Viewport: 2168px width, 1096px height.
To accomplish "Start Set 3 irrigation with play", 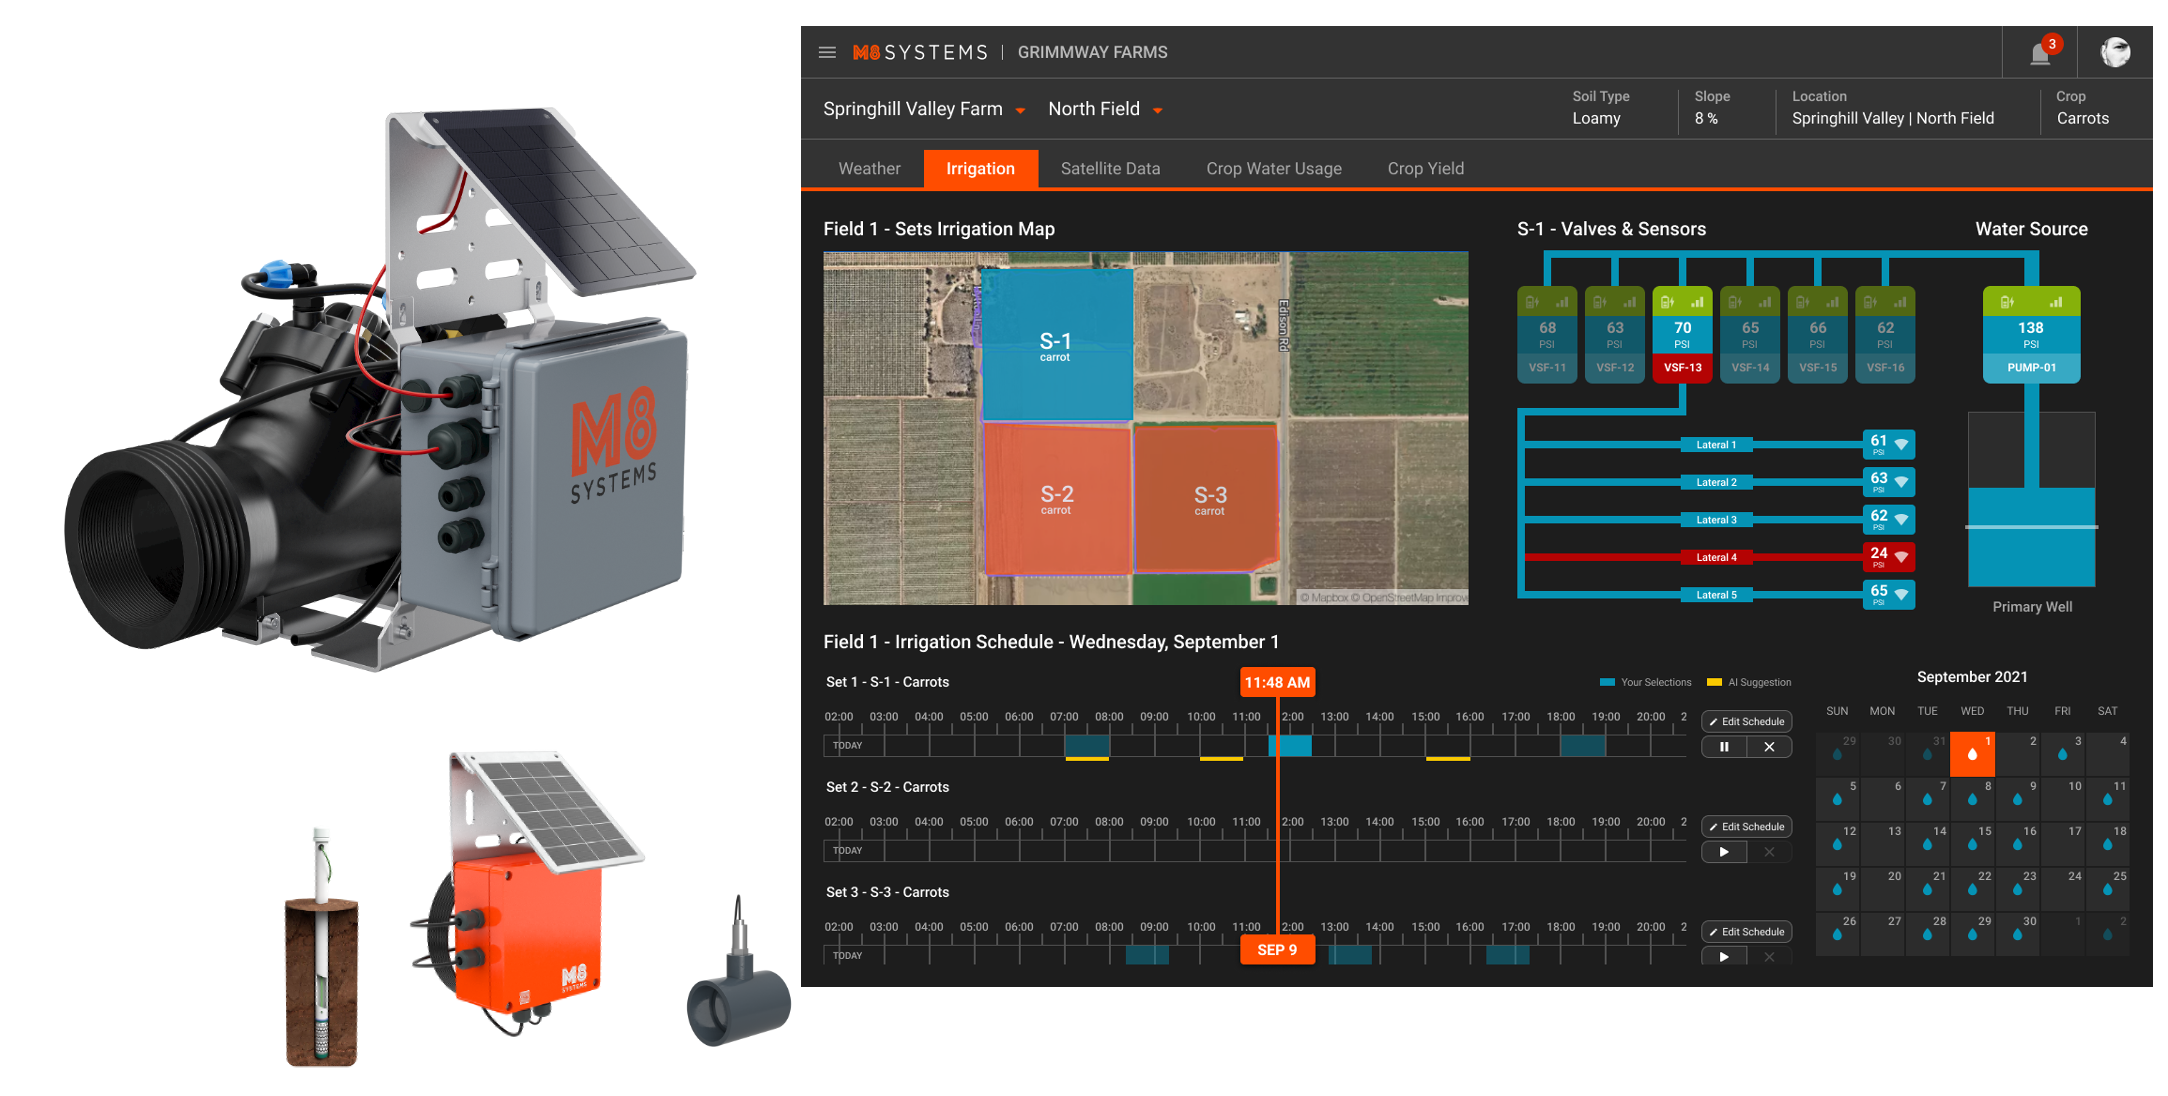I will (x=1724, y=956).
